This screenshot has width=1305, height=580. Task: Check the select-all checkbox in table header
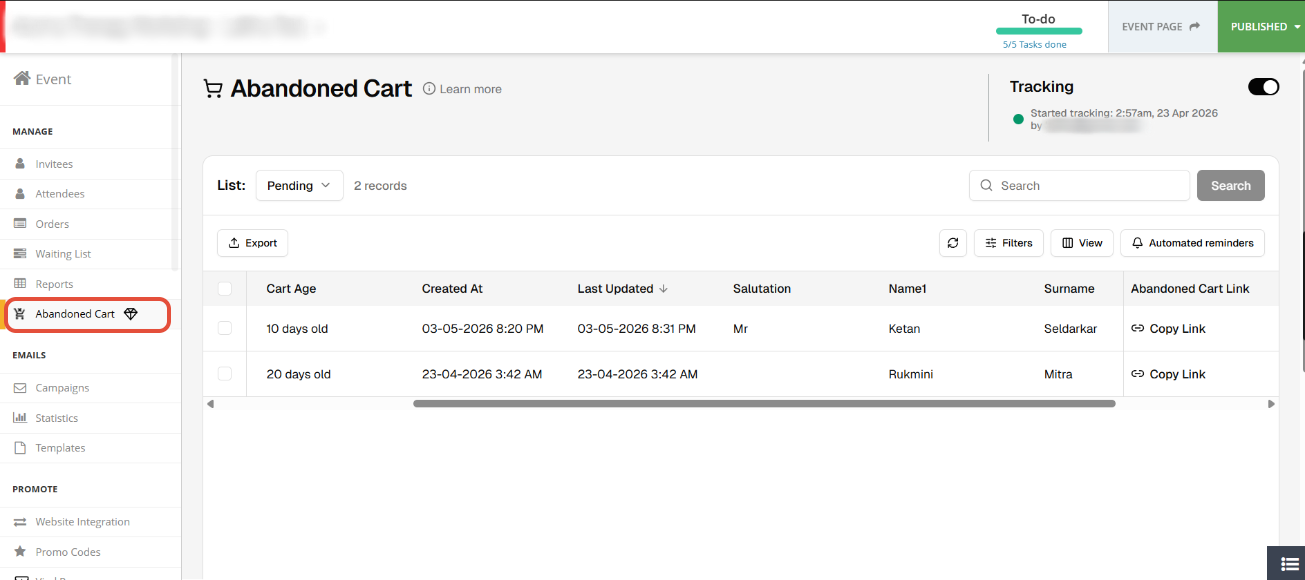coord(225,289)
